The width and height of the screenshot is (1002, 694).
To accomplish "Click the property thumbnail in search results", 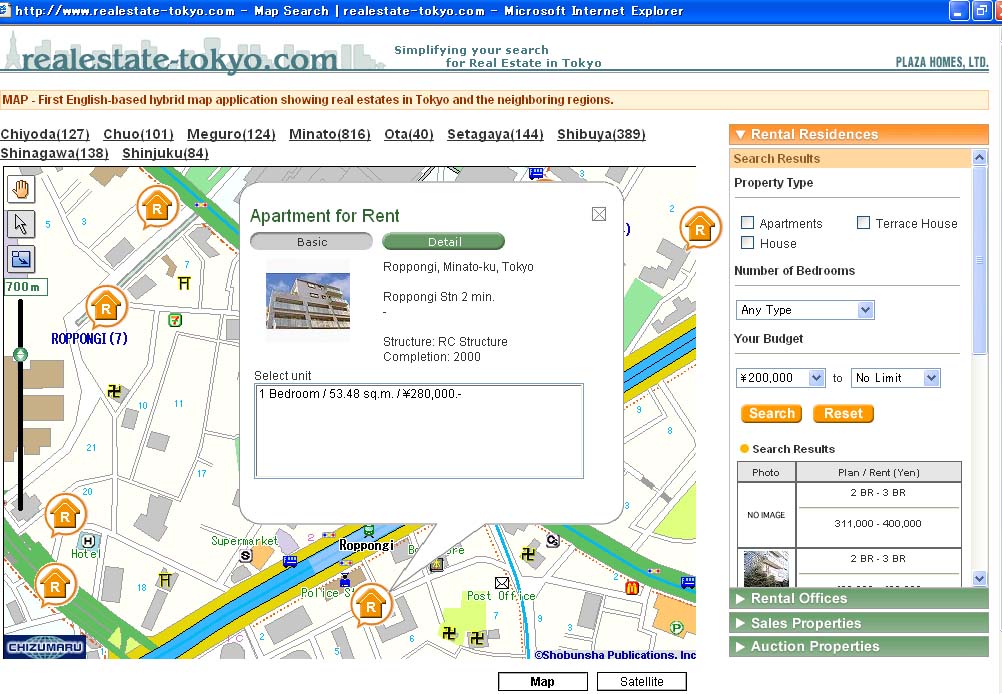I will pyautogui.click(x=766, y=568).
